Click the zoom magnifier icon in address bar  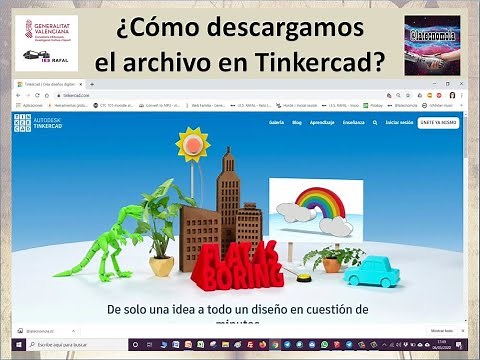click(x=398, y=95)
